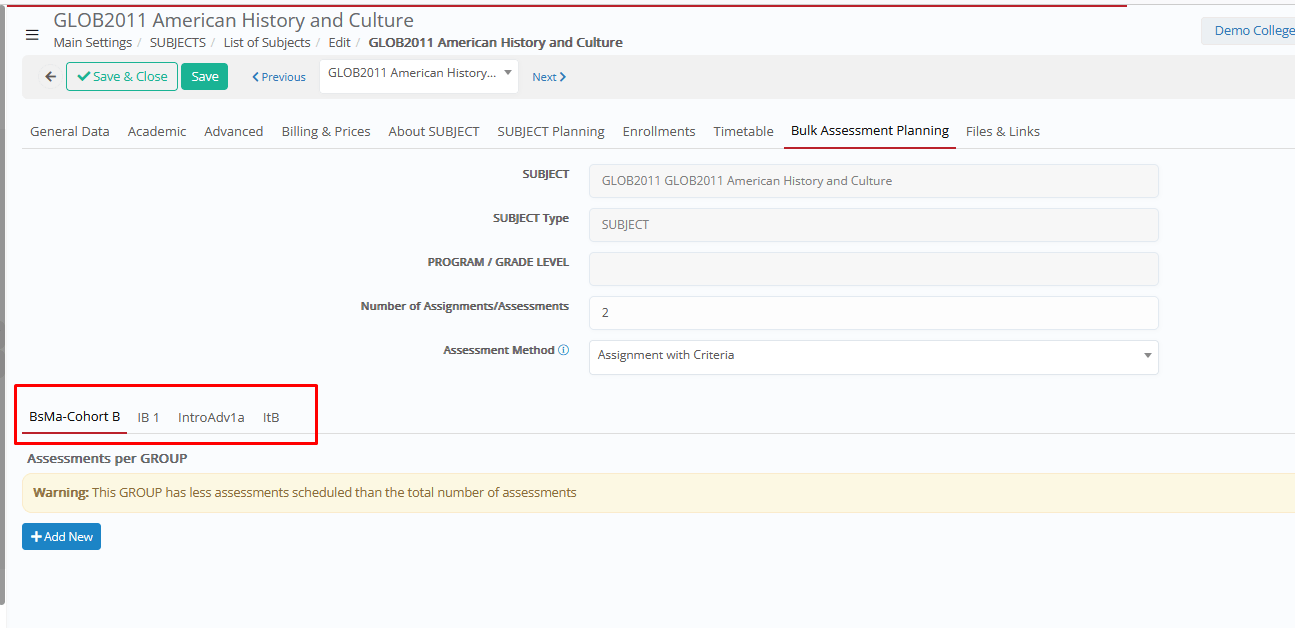Open the Billing & Prices tab
The width and height of the screenshot is (1295, 628).
tap(326, 132)
